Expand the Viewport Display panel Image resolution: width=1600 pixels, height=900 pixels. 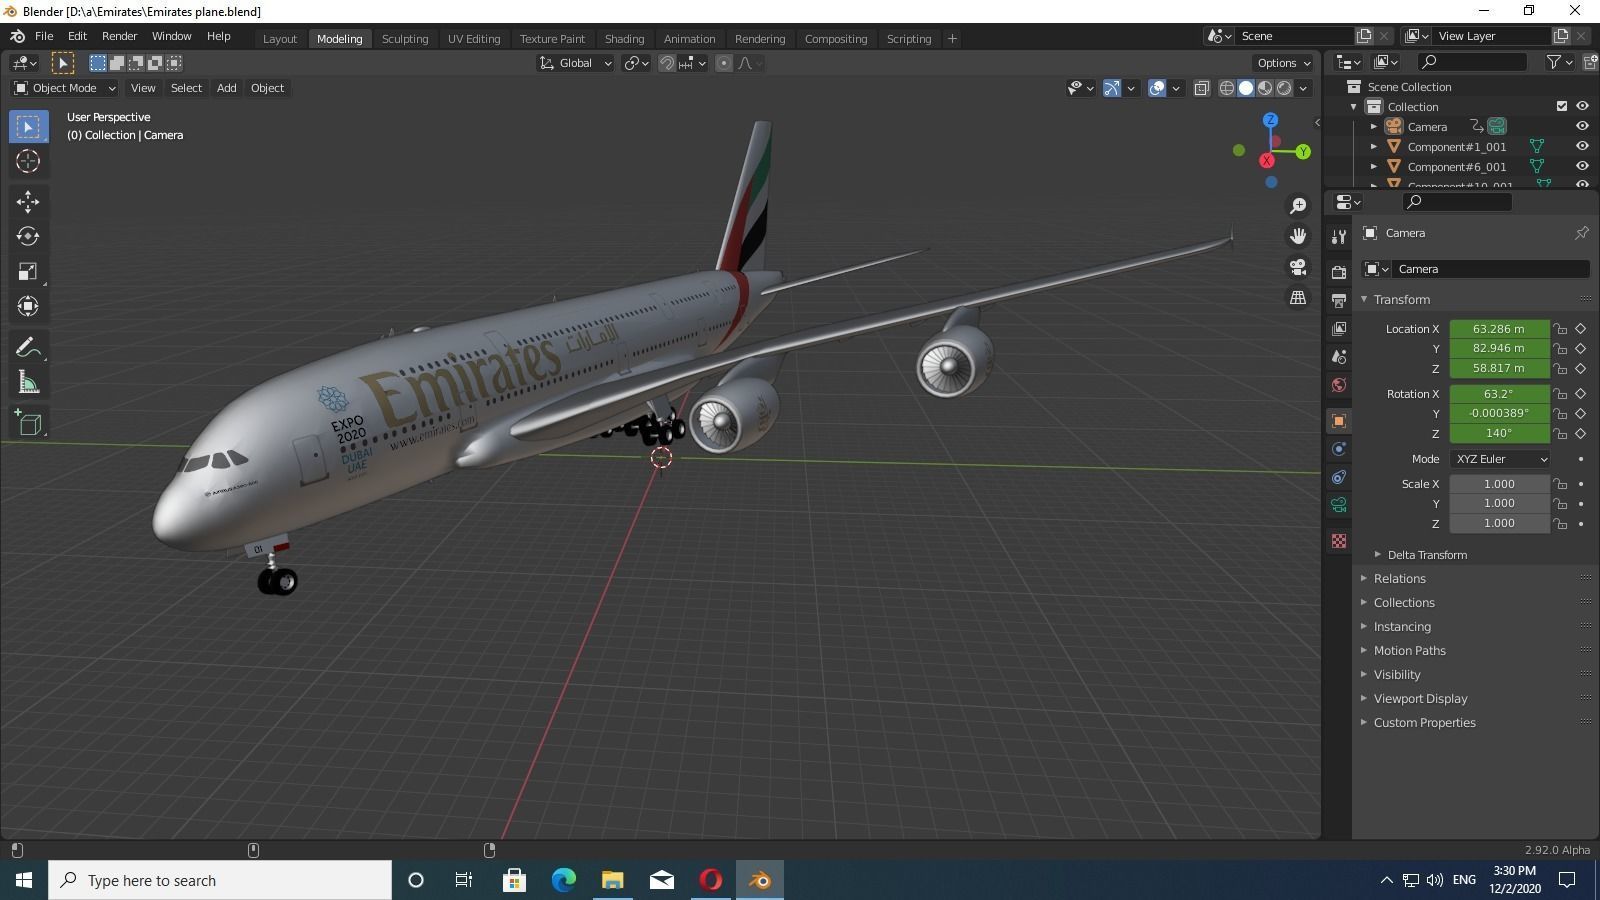[x=1420, y=699]
